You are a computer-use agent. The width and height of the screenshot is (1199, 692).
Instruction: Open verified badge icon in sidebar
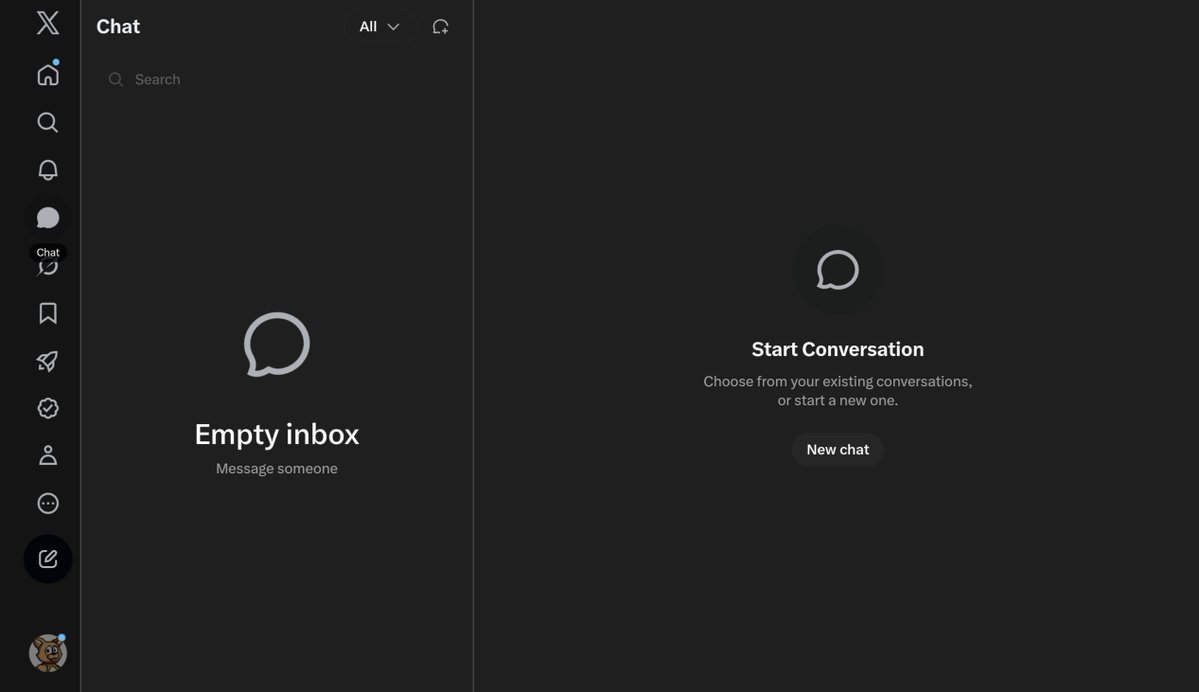(47, 408)
